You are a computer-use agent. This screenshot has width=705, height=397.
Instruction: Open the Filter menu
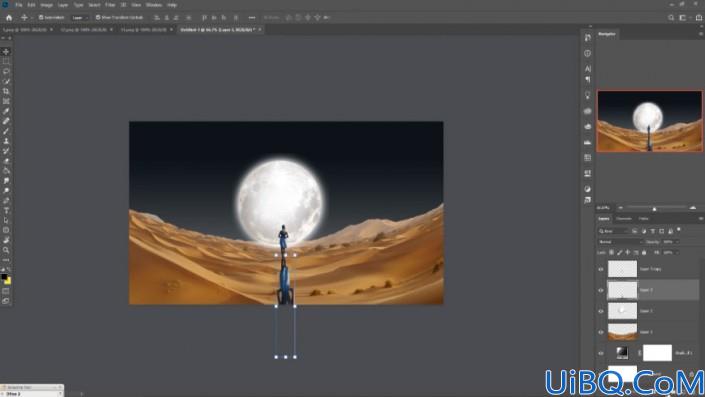[110, 5]
